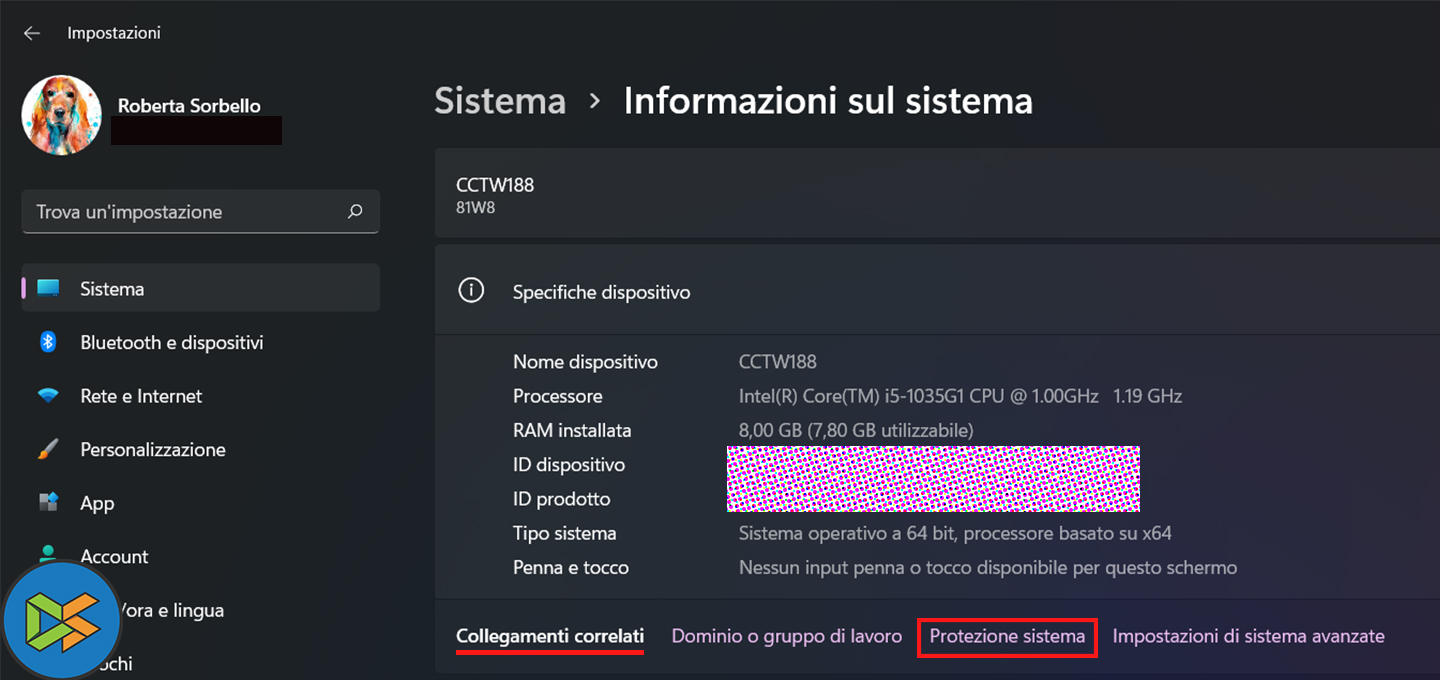Select Rete e Internet in sidebar
The height and width of the screenshot is (680, 1440).
(x=141, y=396)
